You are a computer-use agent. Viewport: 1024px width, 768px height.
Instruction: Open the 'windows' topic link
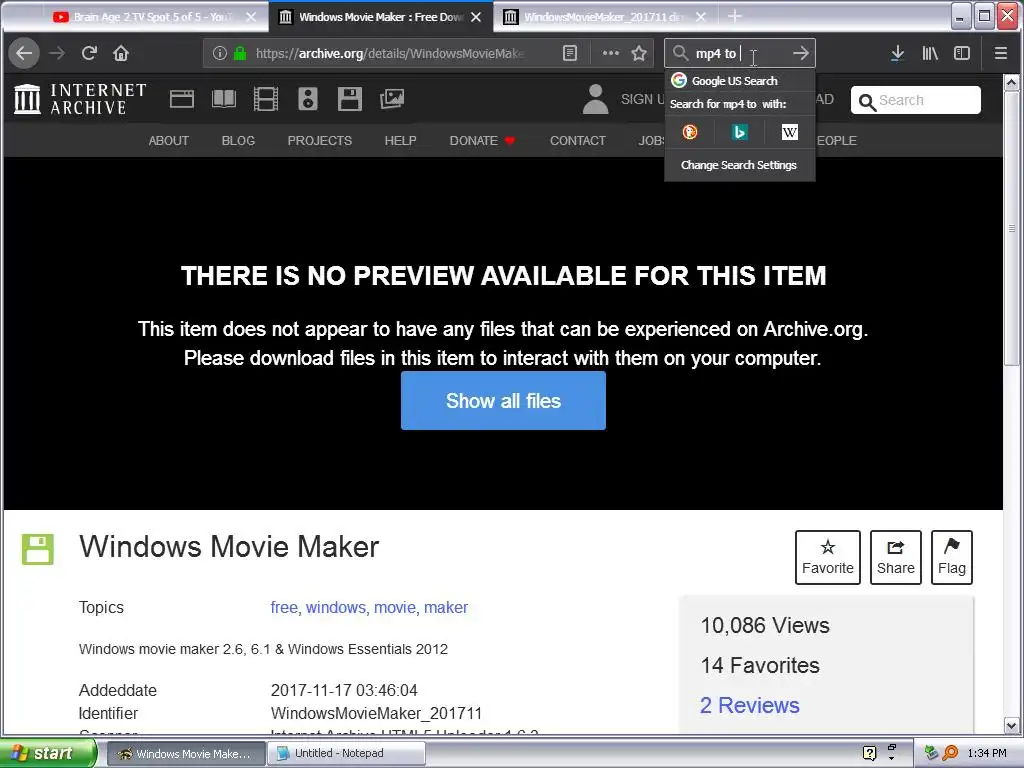[336, 607]
